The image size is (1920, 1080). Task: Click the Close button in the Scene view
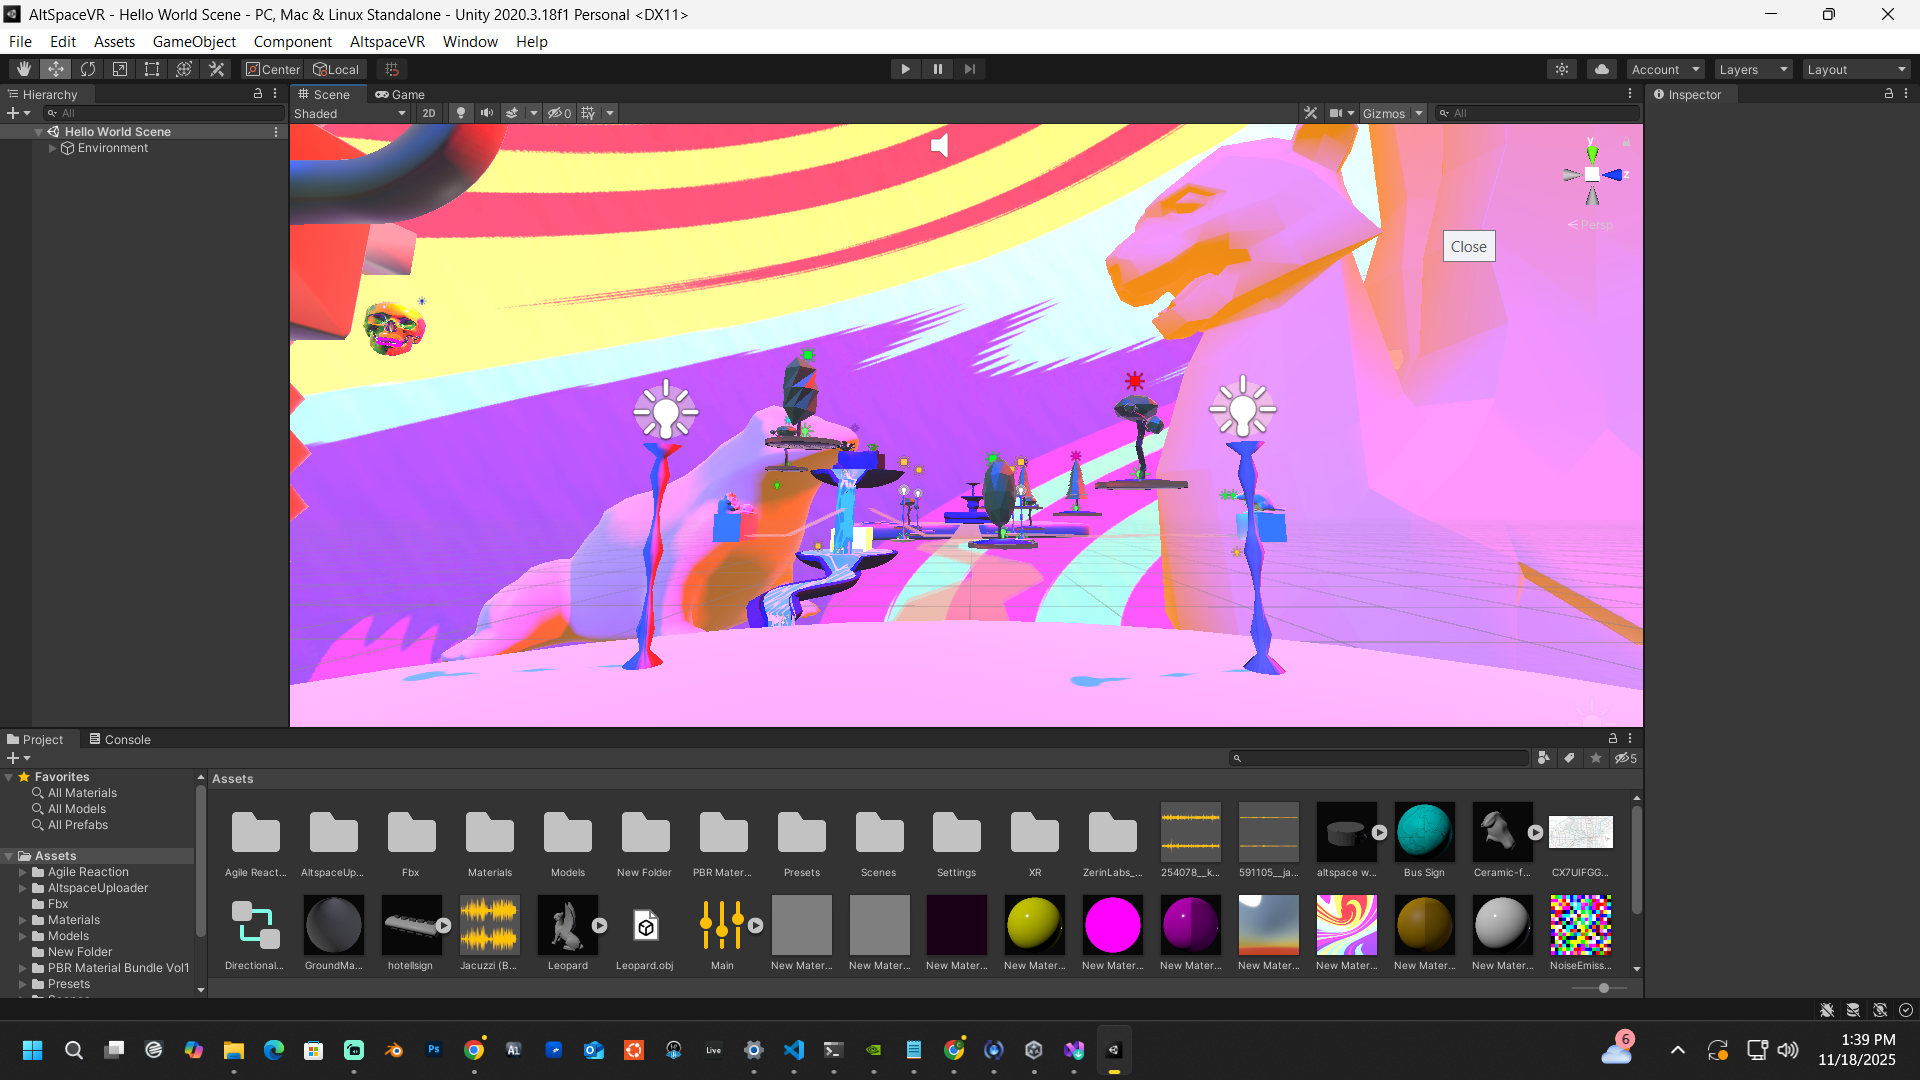coord(1468,246)
